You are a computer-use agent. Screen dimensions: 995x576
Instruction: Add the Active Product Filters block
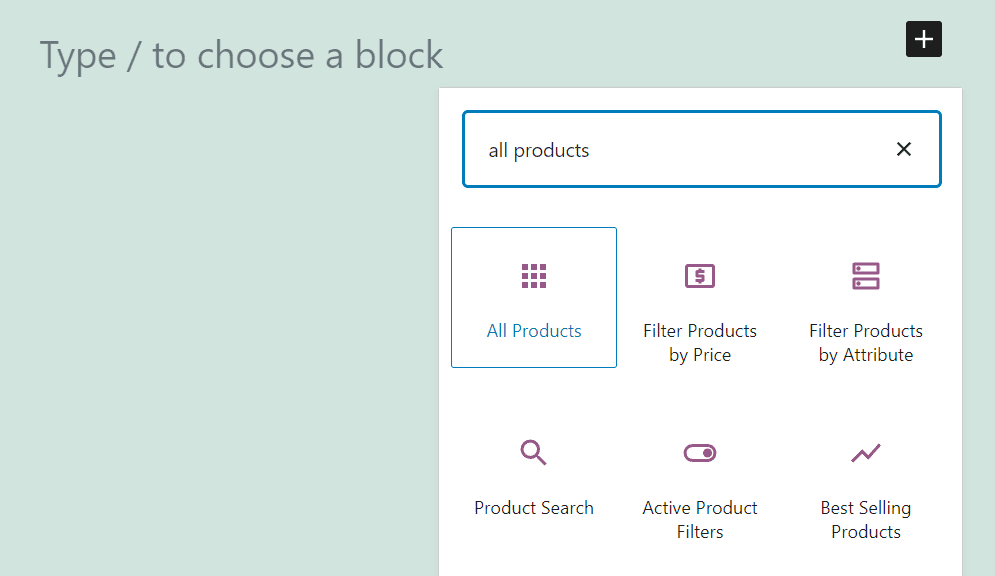[699, 487]
